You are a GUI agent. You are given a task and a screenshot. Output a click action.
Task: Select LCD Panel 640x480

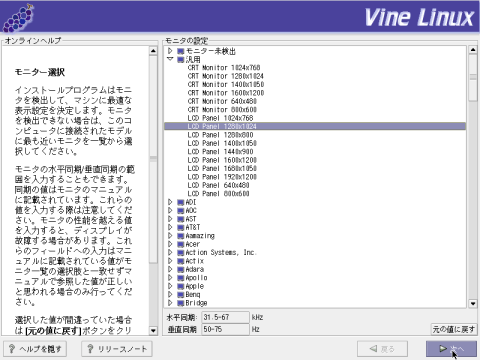218,185
